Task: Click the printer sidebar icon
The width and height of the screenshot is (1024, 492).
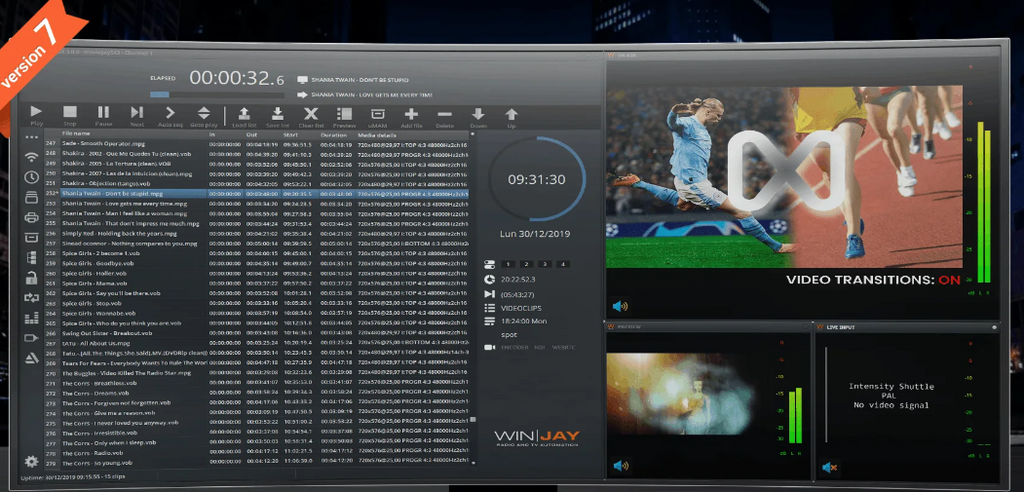Action: pos(31,218)
